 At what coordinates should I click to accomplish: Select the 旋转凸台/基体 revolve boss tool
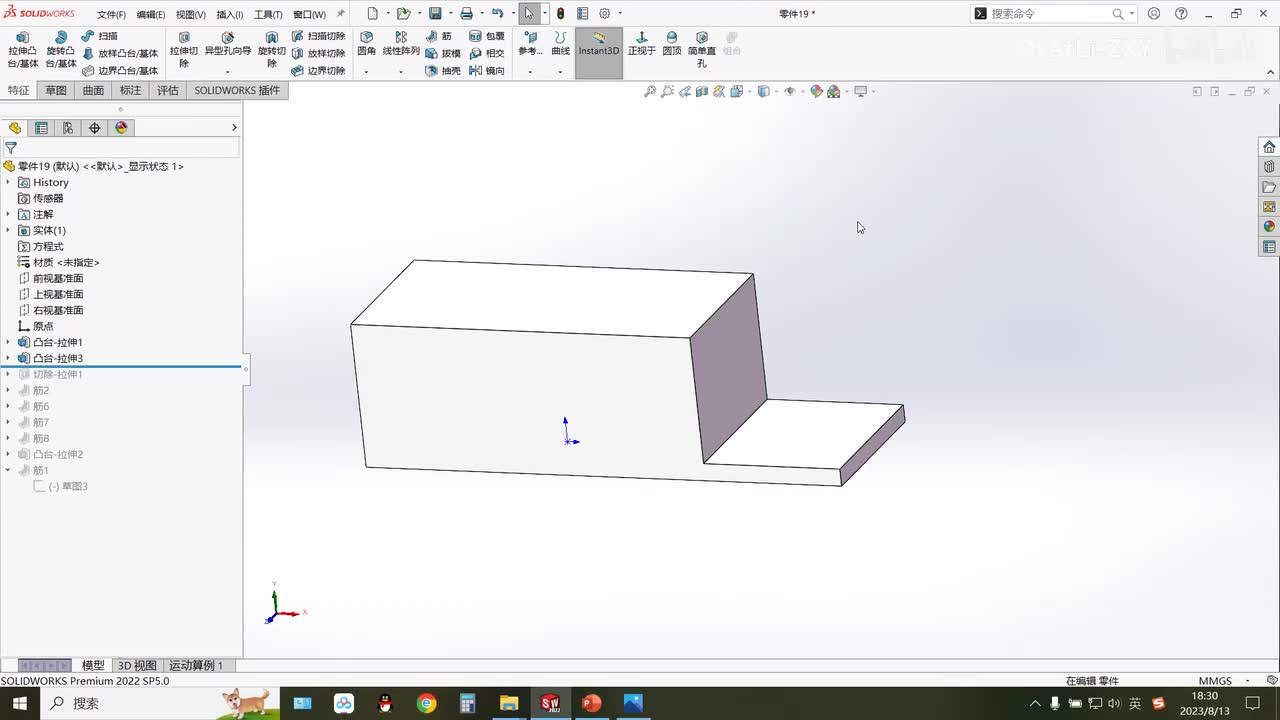pos(60,50)
